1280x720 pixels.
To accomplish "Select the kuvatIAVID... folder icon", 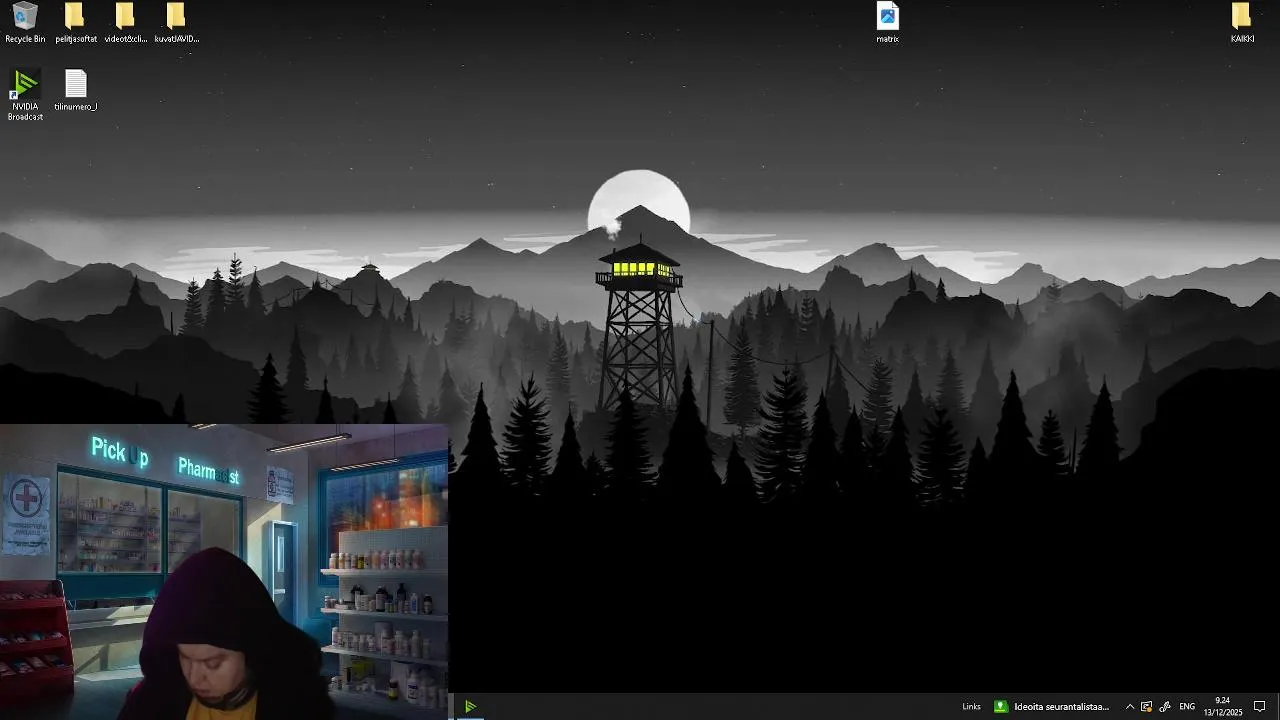I will 176,23.
